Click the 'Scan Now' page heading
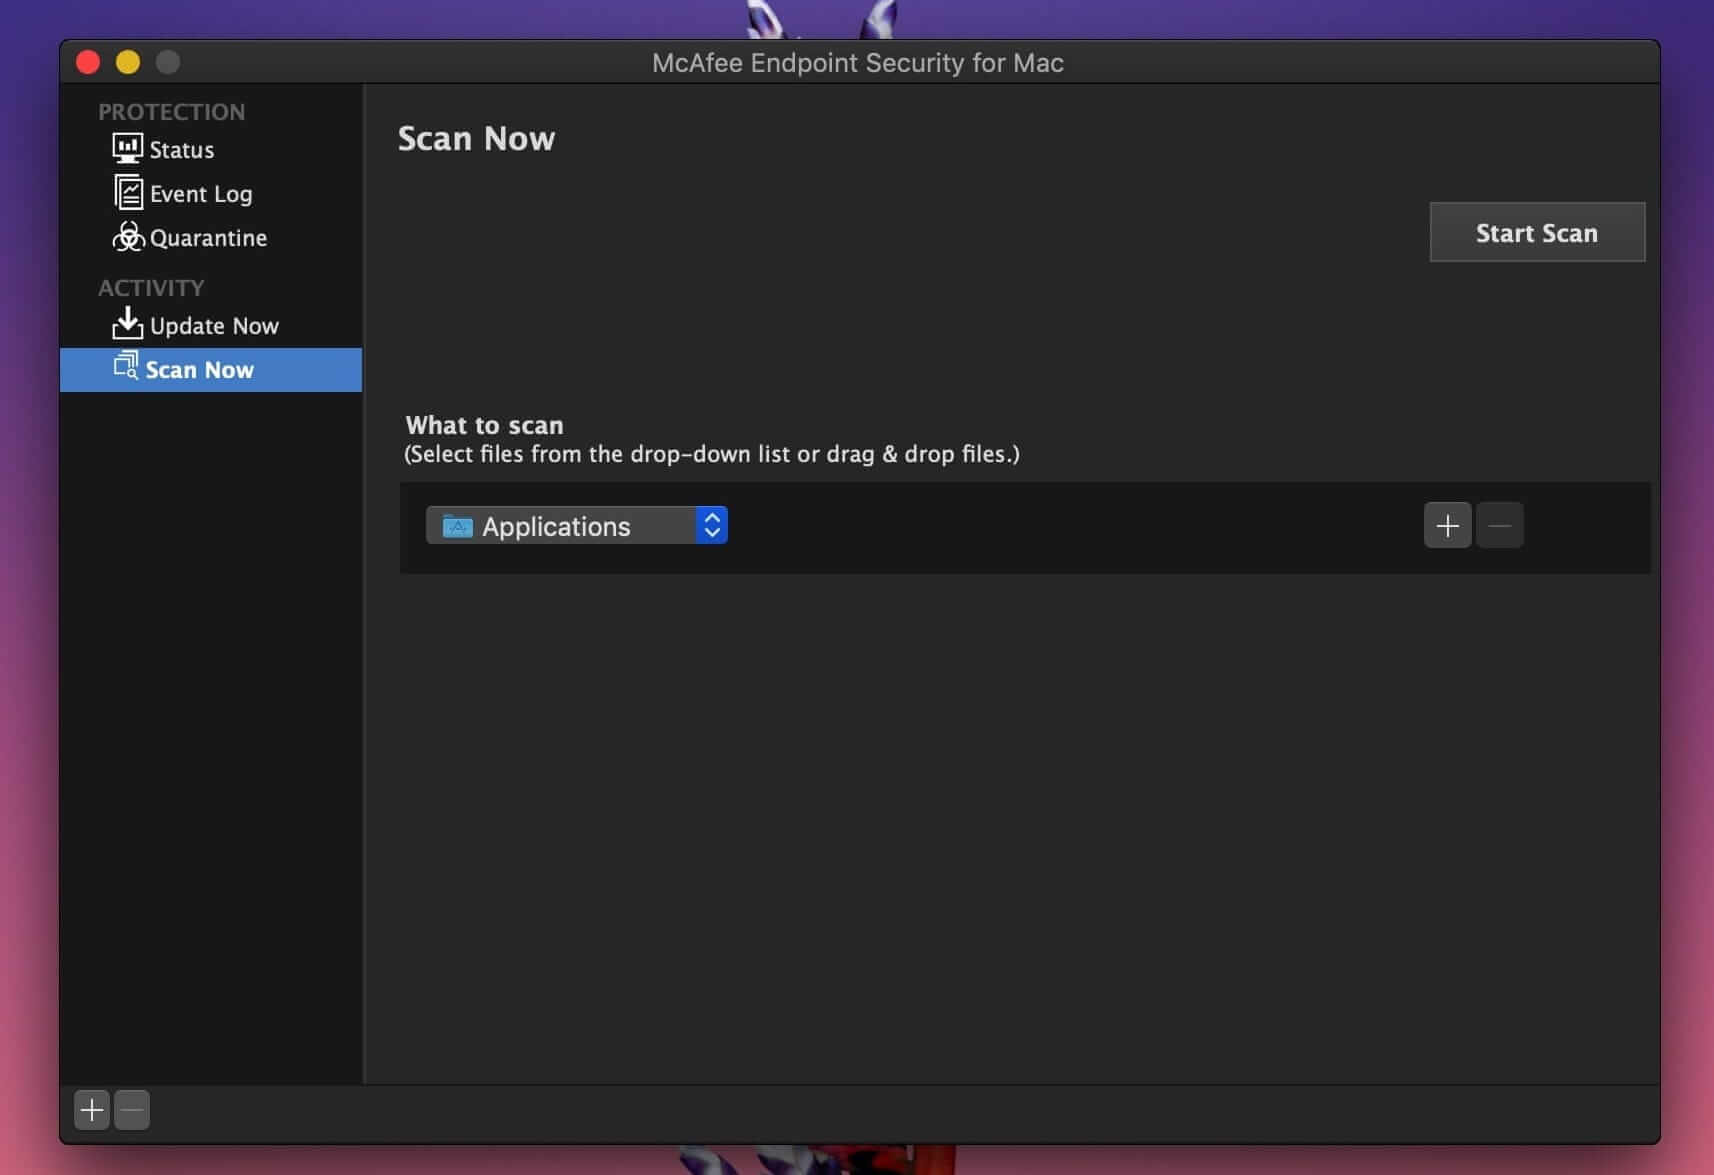This screenshot has width=1714, height=1175. [x=476, y=138]
